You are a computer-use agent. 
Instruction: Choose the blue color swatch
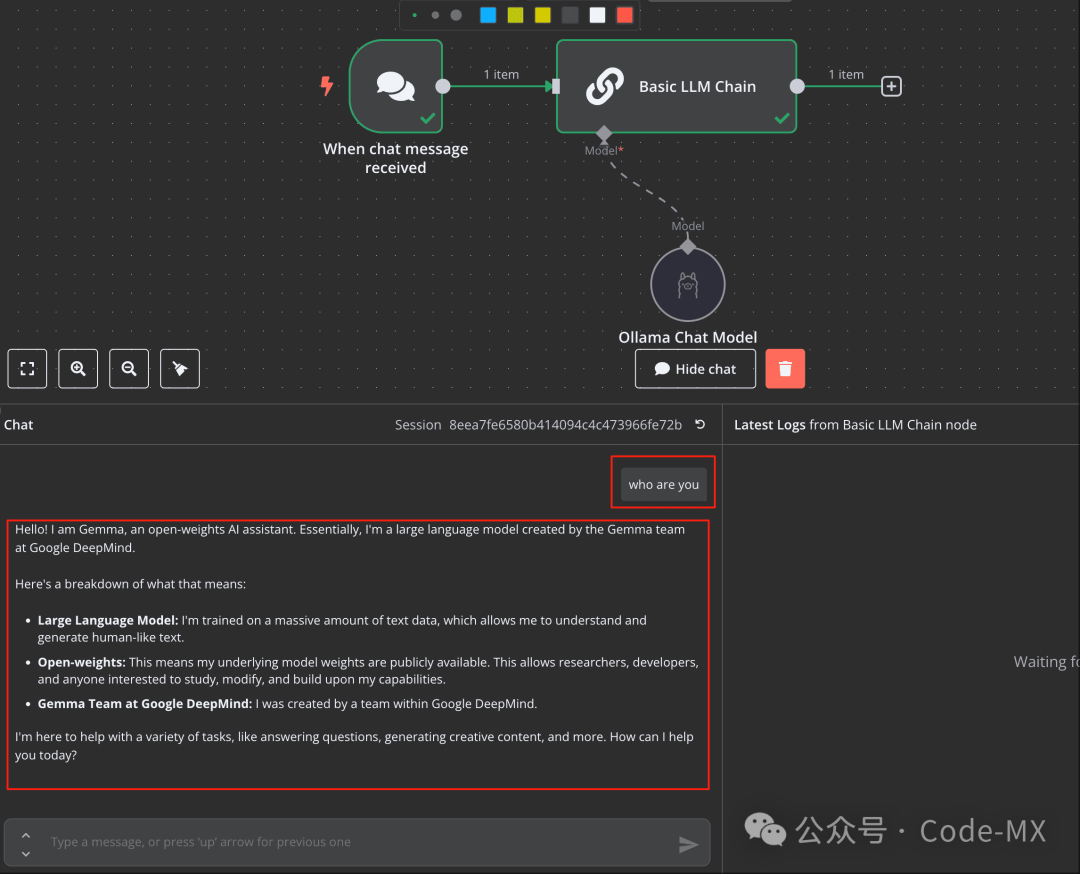point(488,15)
